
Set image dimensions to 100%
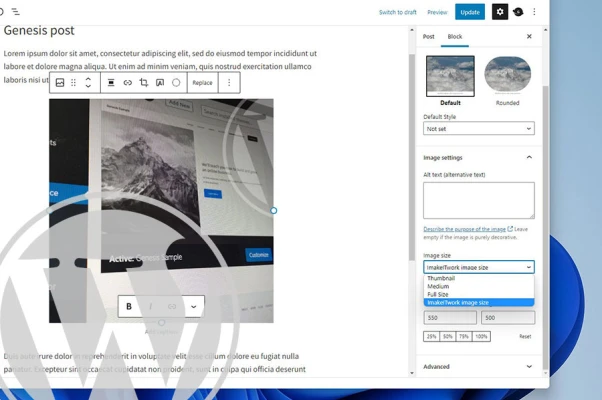(481, 337)
